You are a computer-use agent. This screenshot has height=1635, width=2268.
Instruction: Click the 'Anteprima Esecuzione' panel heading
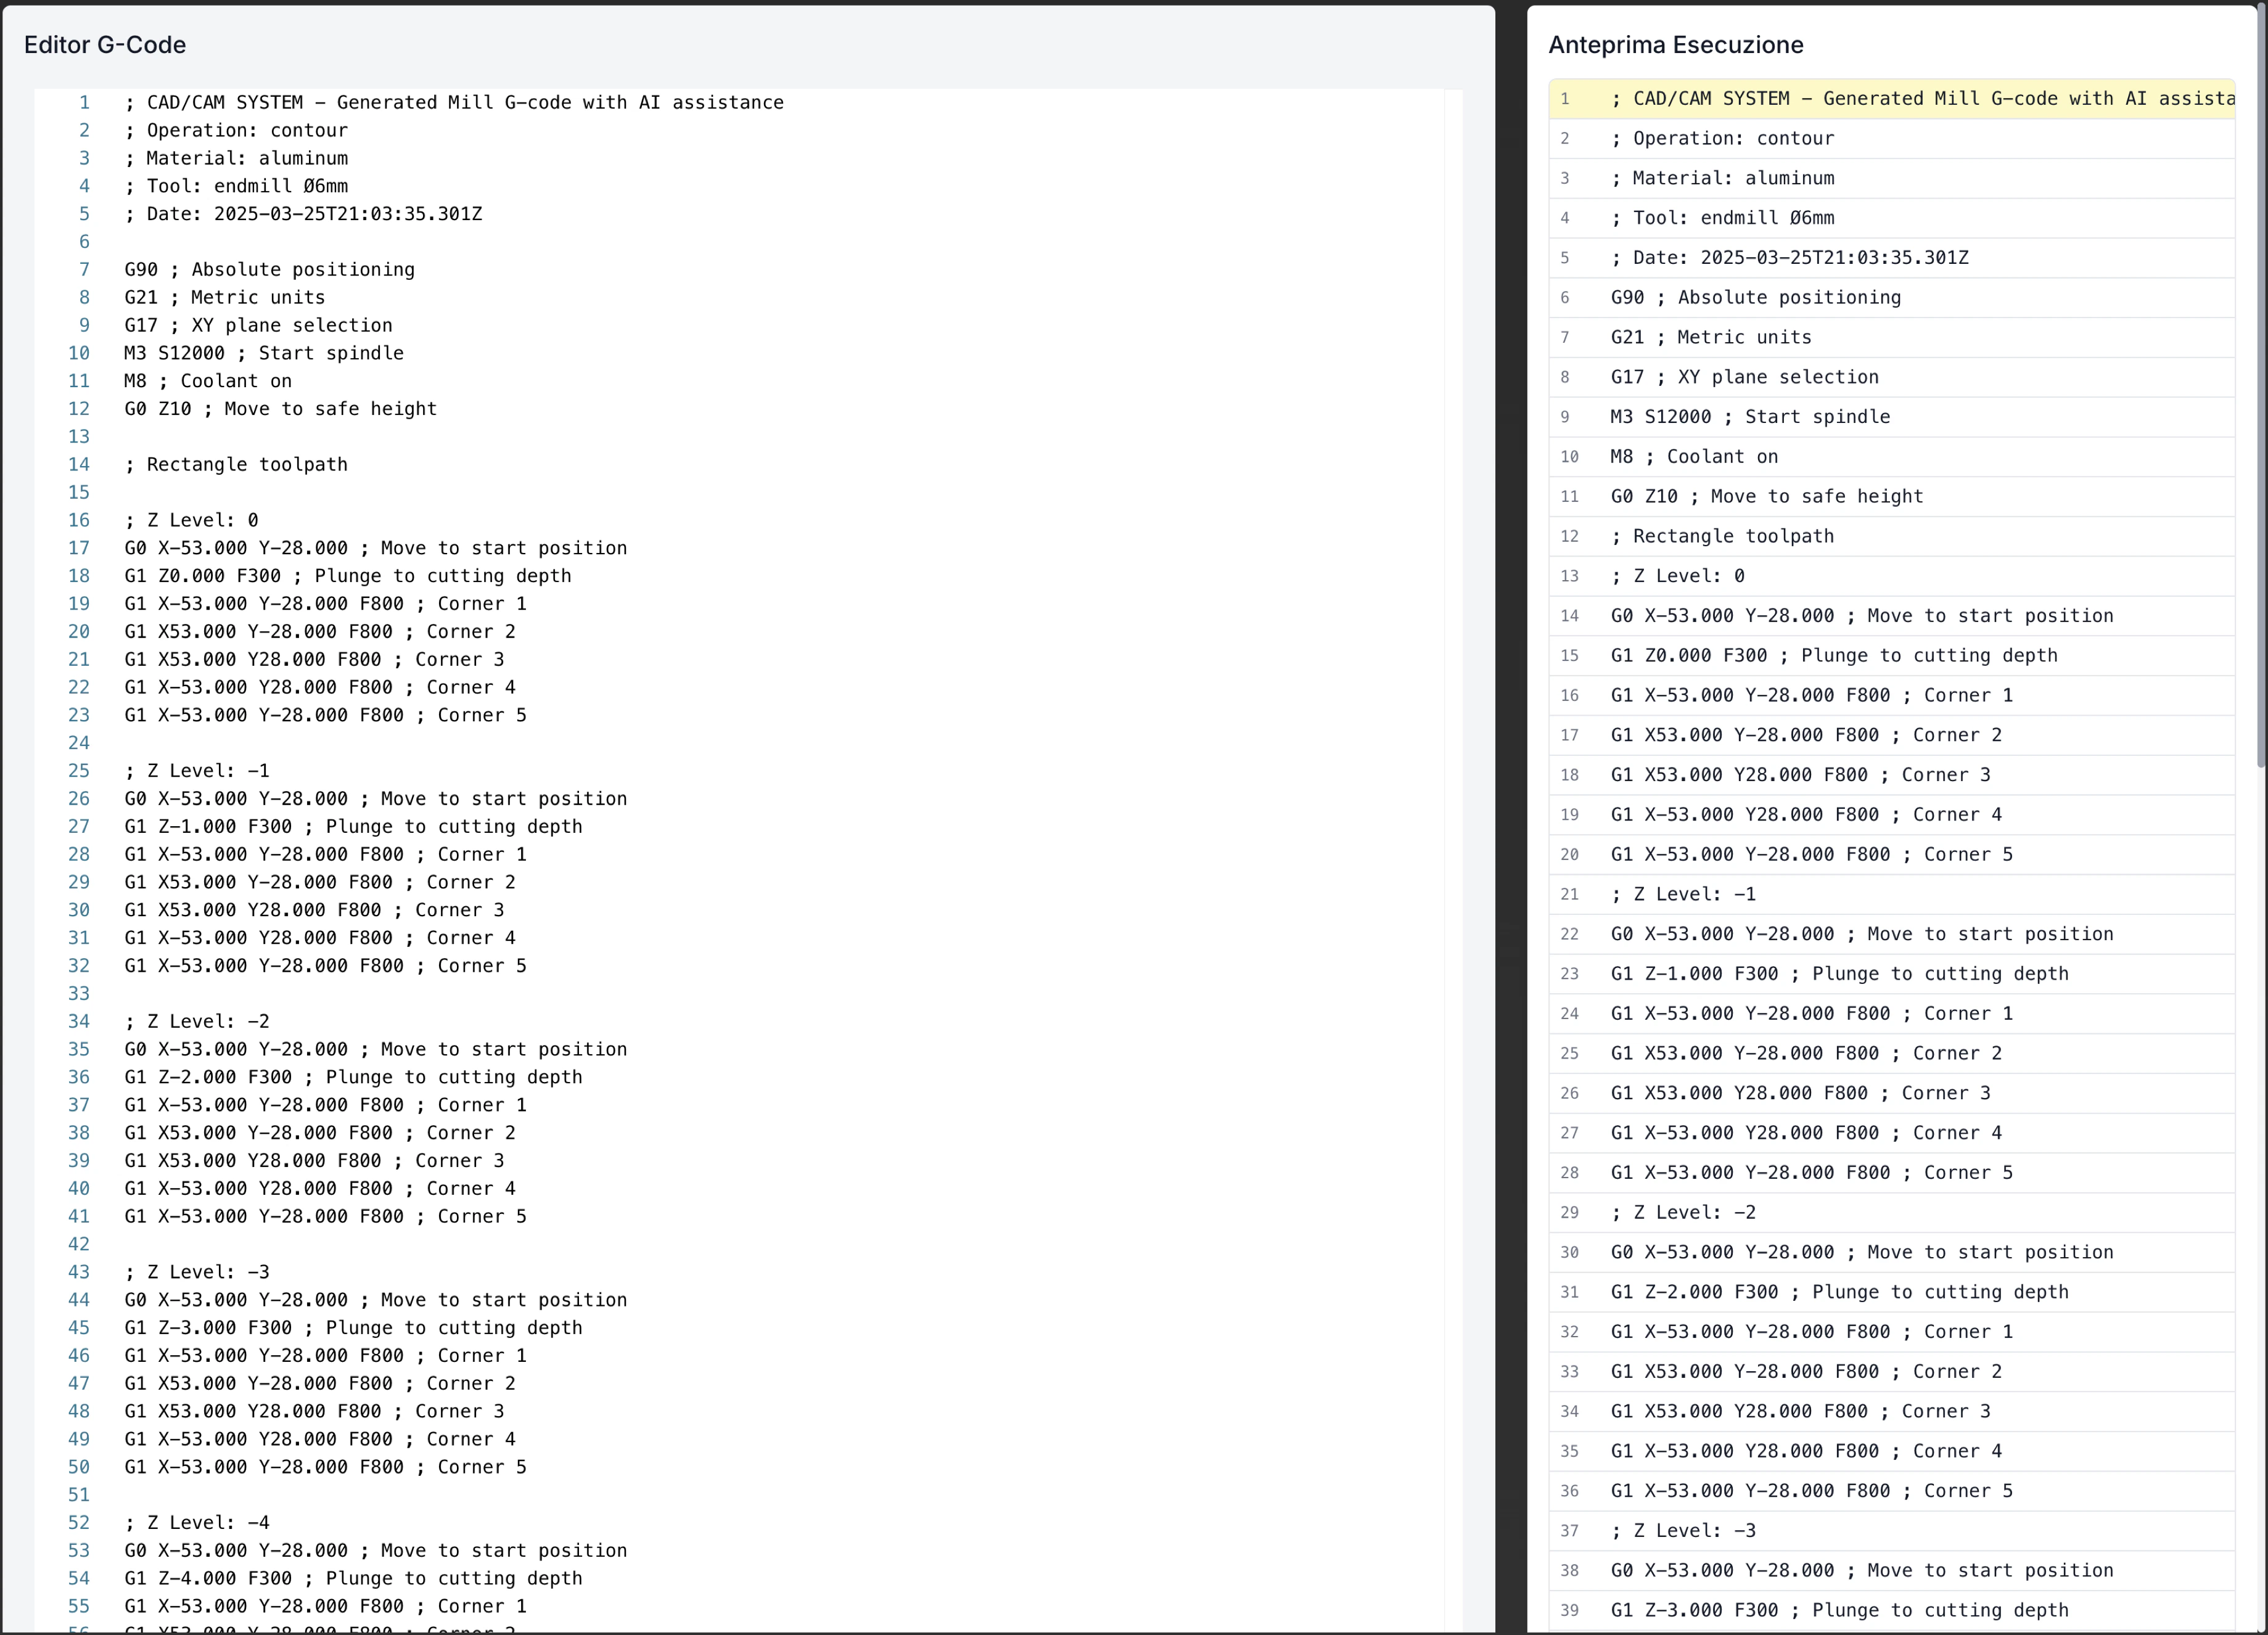click(1676, 45)
